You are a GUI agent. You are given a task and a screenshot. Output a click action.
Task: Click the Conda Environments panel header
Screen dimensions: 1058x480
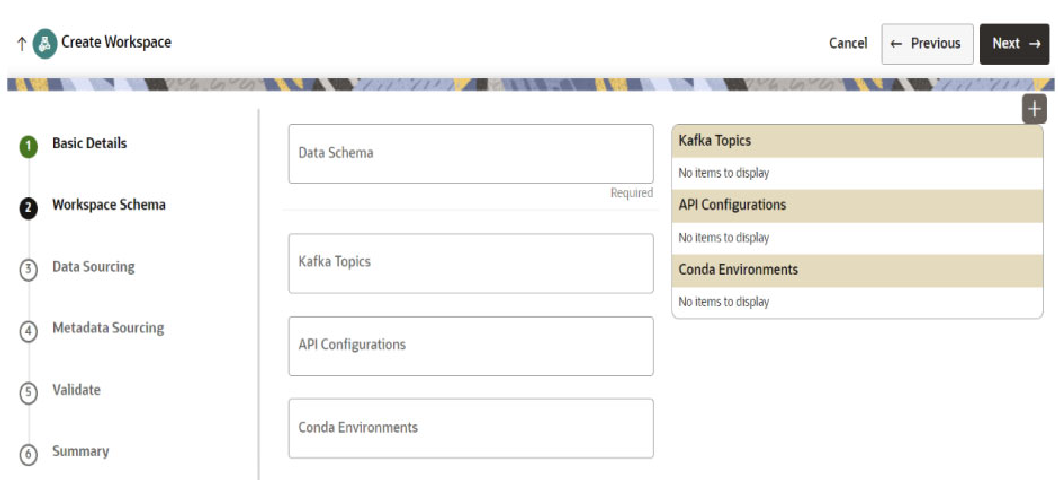(858, 270)
